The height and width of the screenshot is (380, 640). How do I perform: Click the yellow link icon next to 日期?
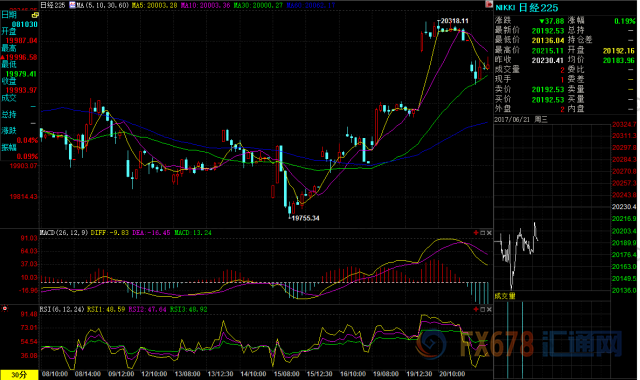point(35,15)
